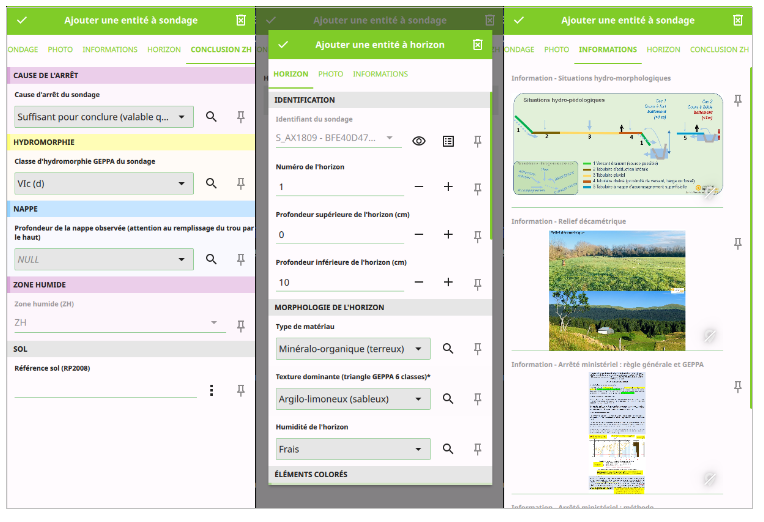
Task: Click the search icon for Type de matériau
Action: [448, 348]
